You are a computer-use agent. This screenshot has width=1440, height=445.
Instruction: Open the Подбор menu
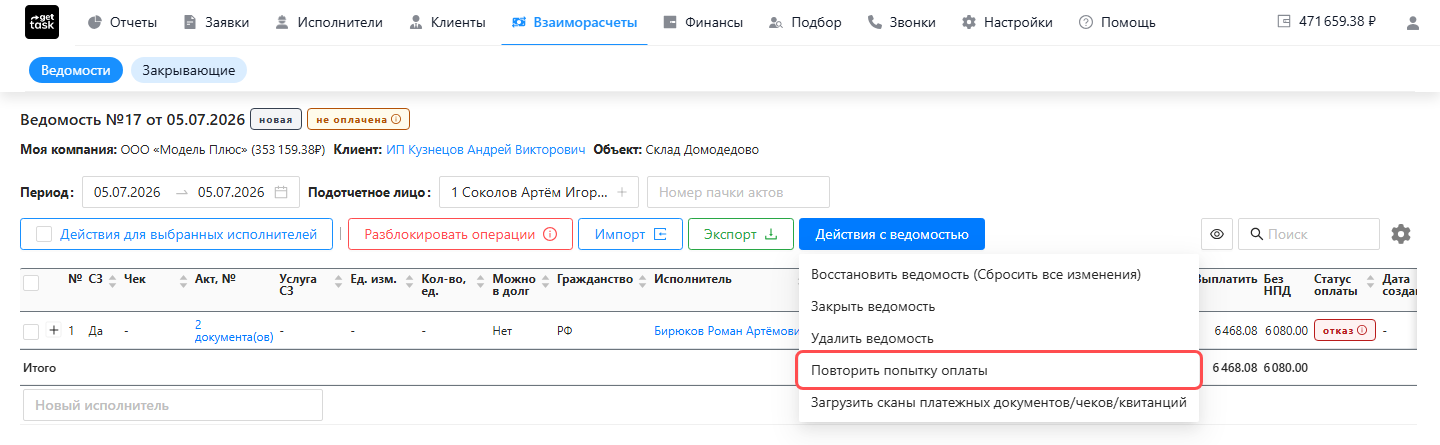805,22
